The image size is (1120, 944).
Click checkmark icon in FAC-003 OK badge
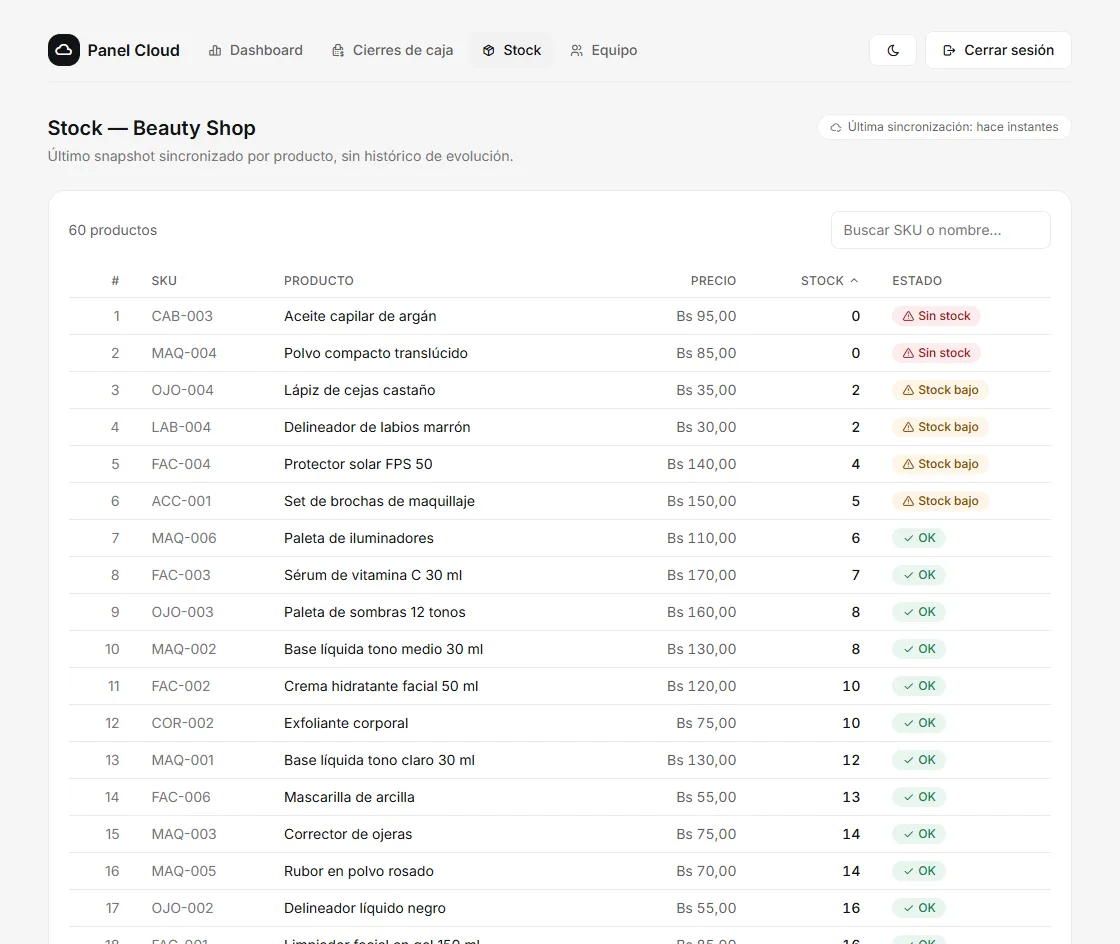(908, 576)
